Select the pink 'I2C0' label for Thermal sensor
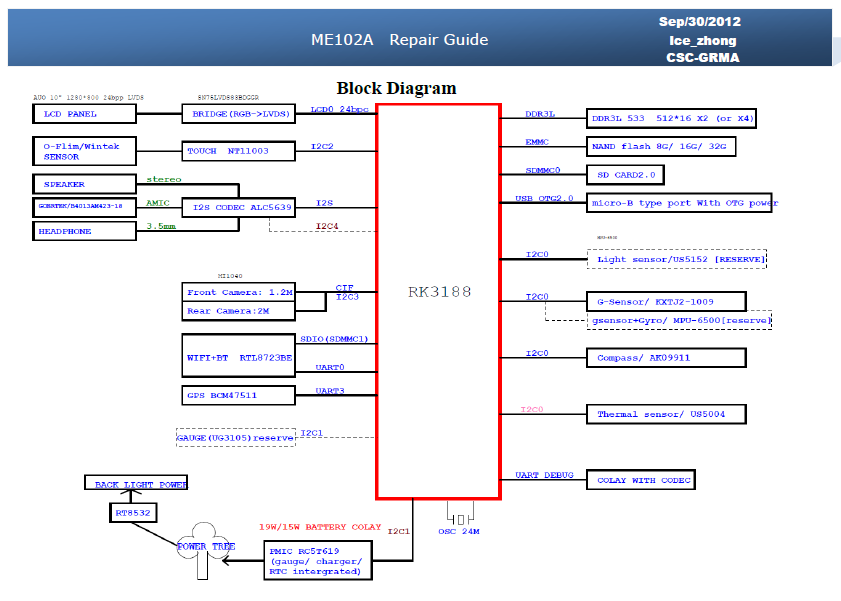This screenshot has width=841, height=601. [x=532, y=409]
